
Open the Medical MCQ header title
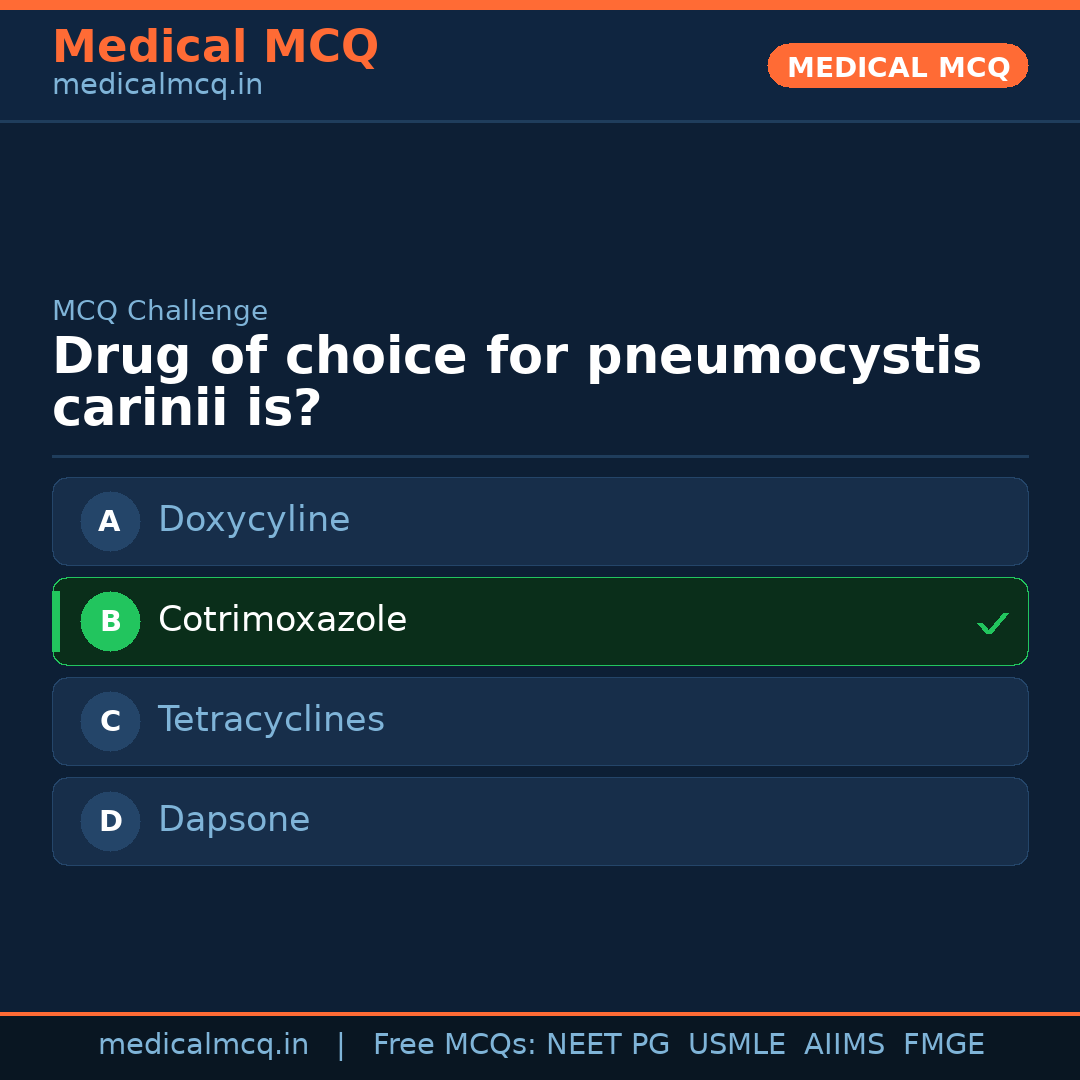click(x=215, y=47)
